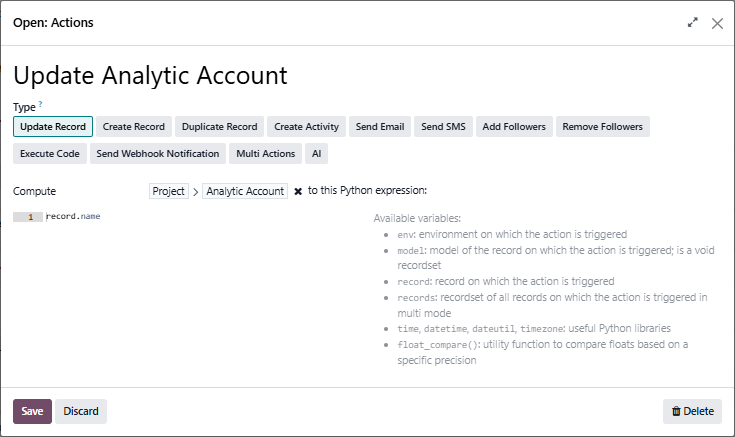Set action type to Send SMS
Image resolution: width=735 pixels, height=437 pixels.
[x=443, y=127]
